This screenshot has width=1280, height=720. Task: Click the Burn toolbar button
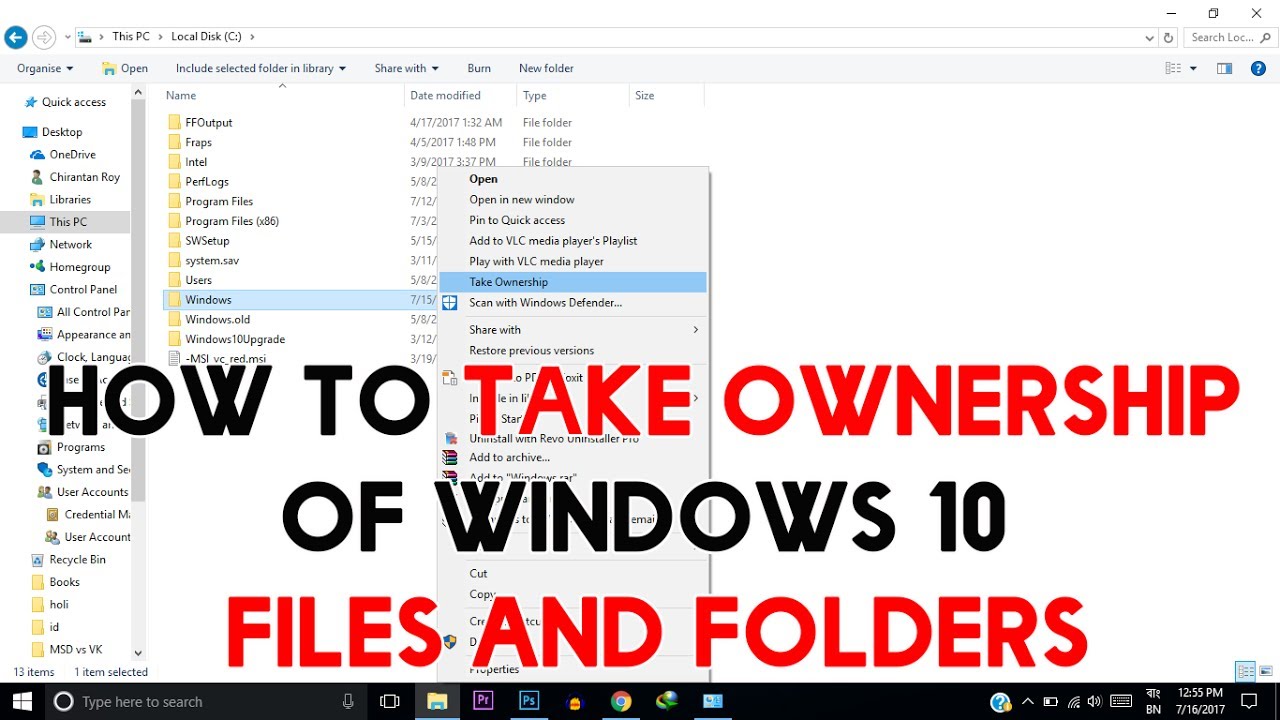click(x=479, y=68)
